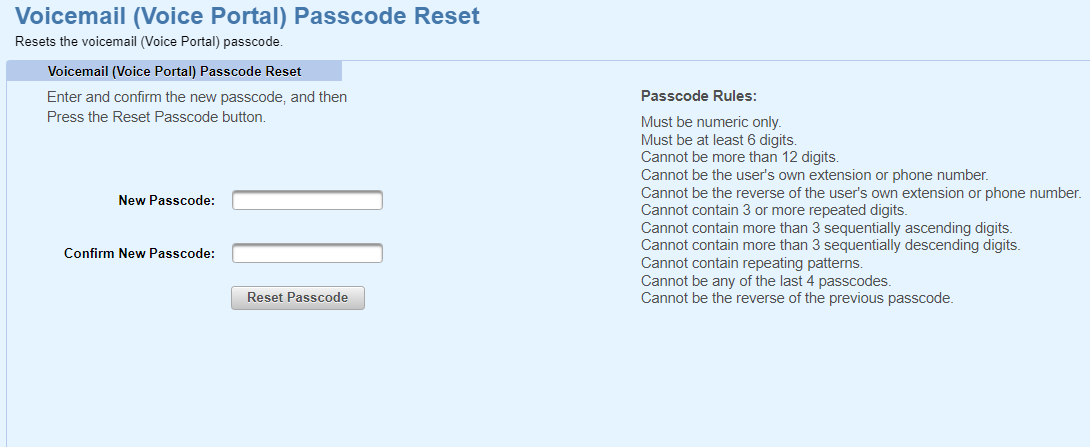Click the "Must be numeric only" rule

tap(711, 123)
